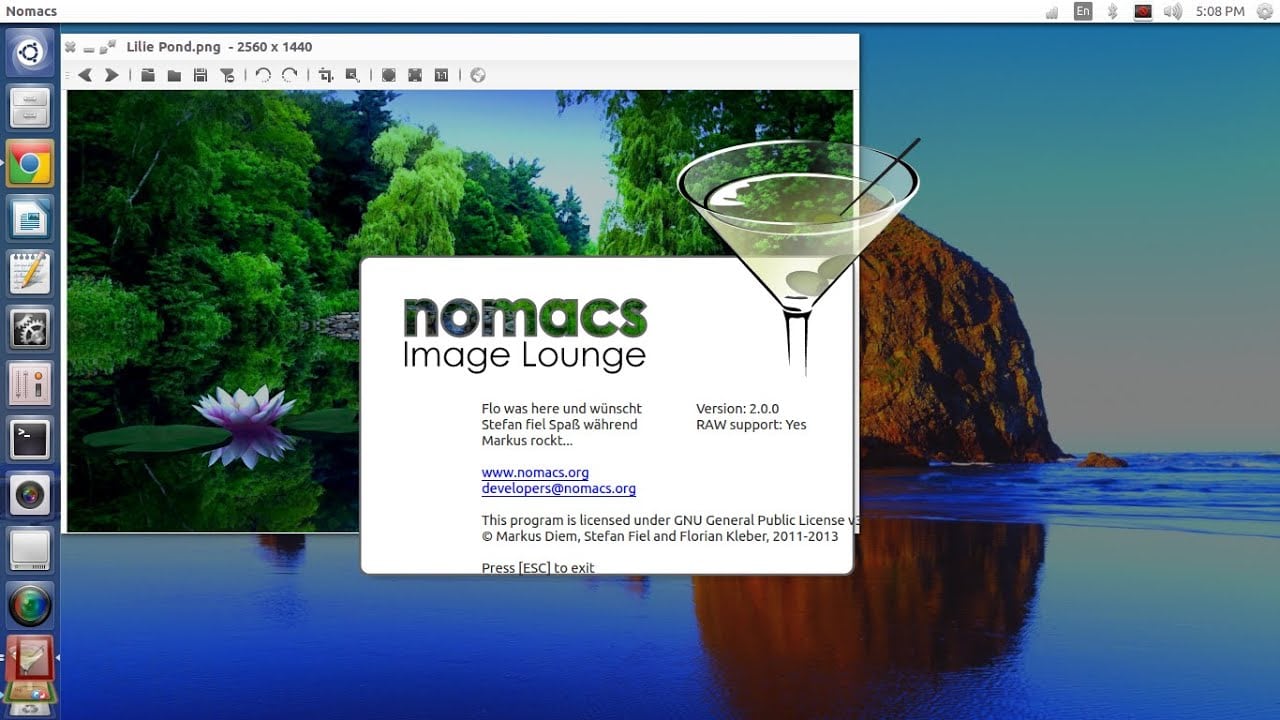
Task: Open the mixer sliders dock icon
Action: point(30,384)
